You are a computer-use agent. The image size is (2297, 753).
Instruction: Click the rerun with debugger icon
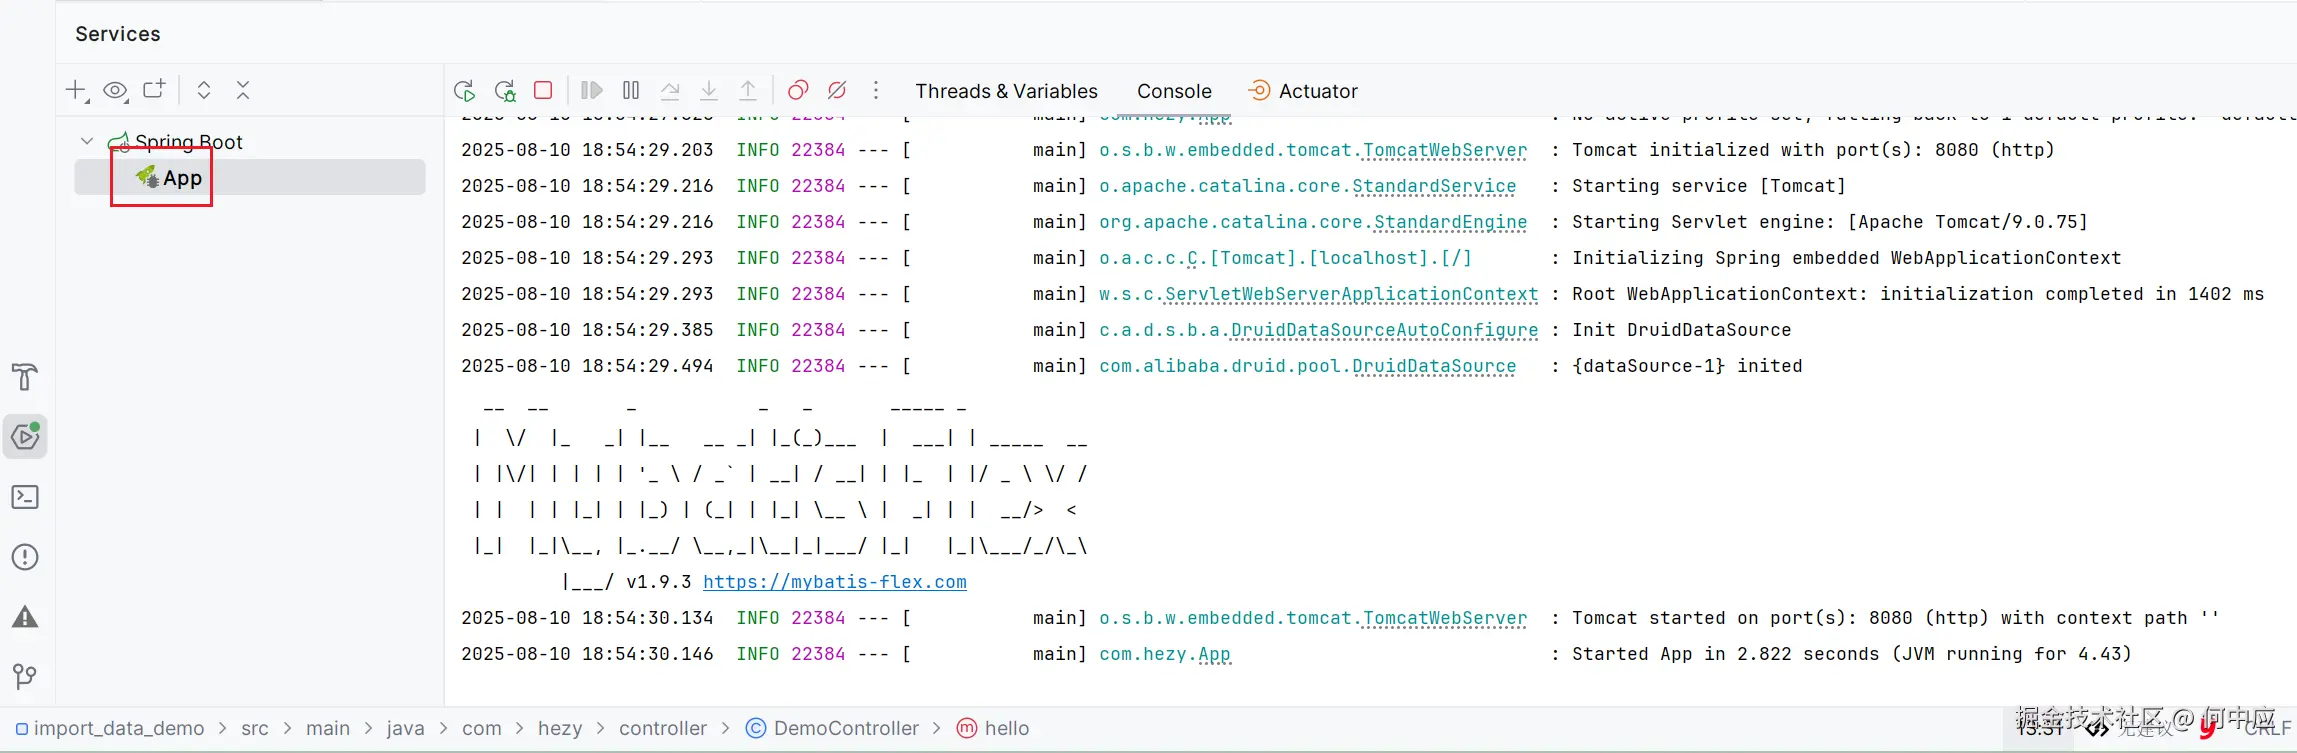[505, 91]
